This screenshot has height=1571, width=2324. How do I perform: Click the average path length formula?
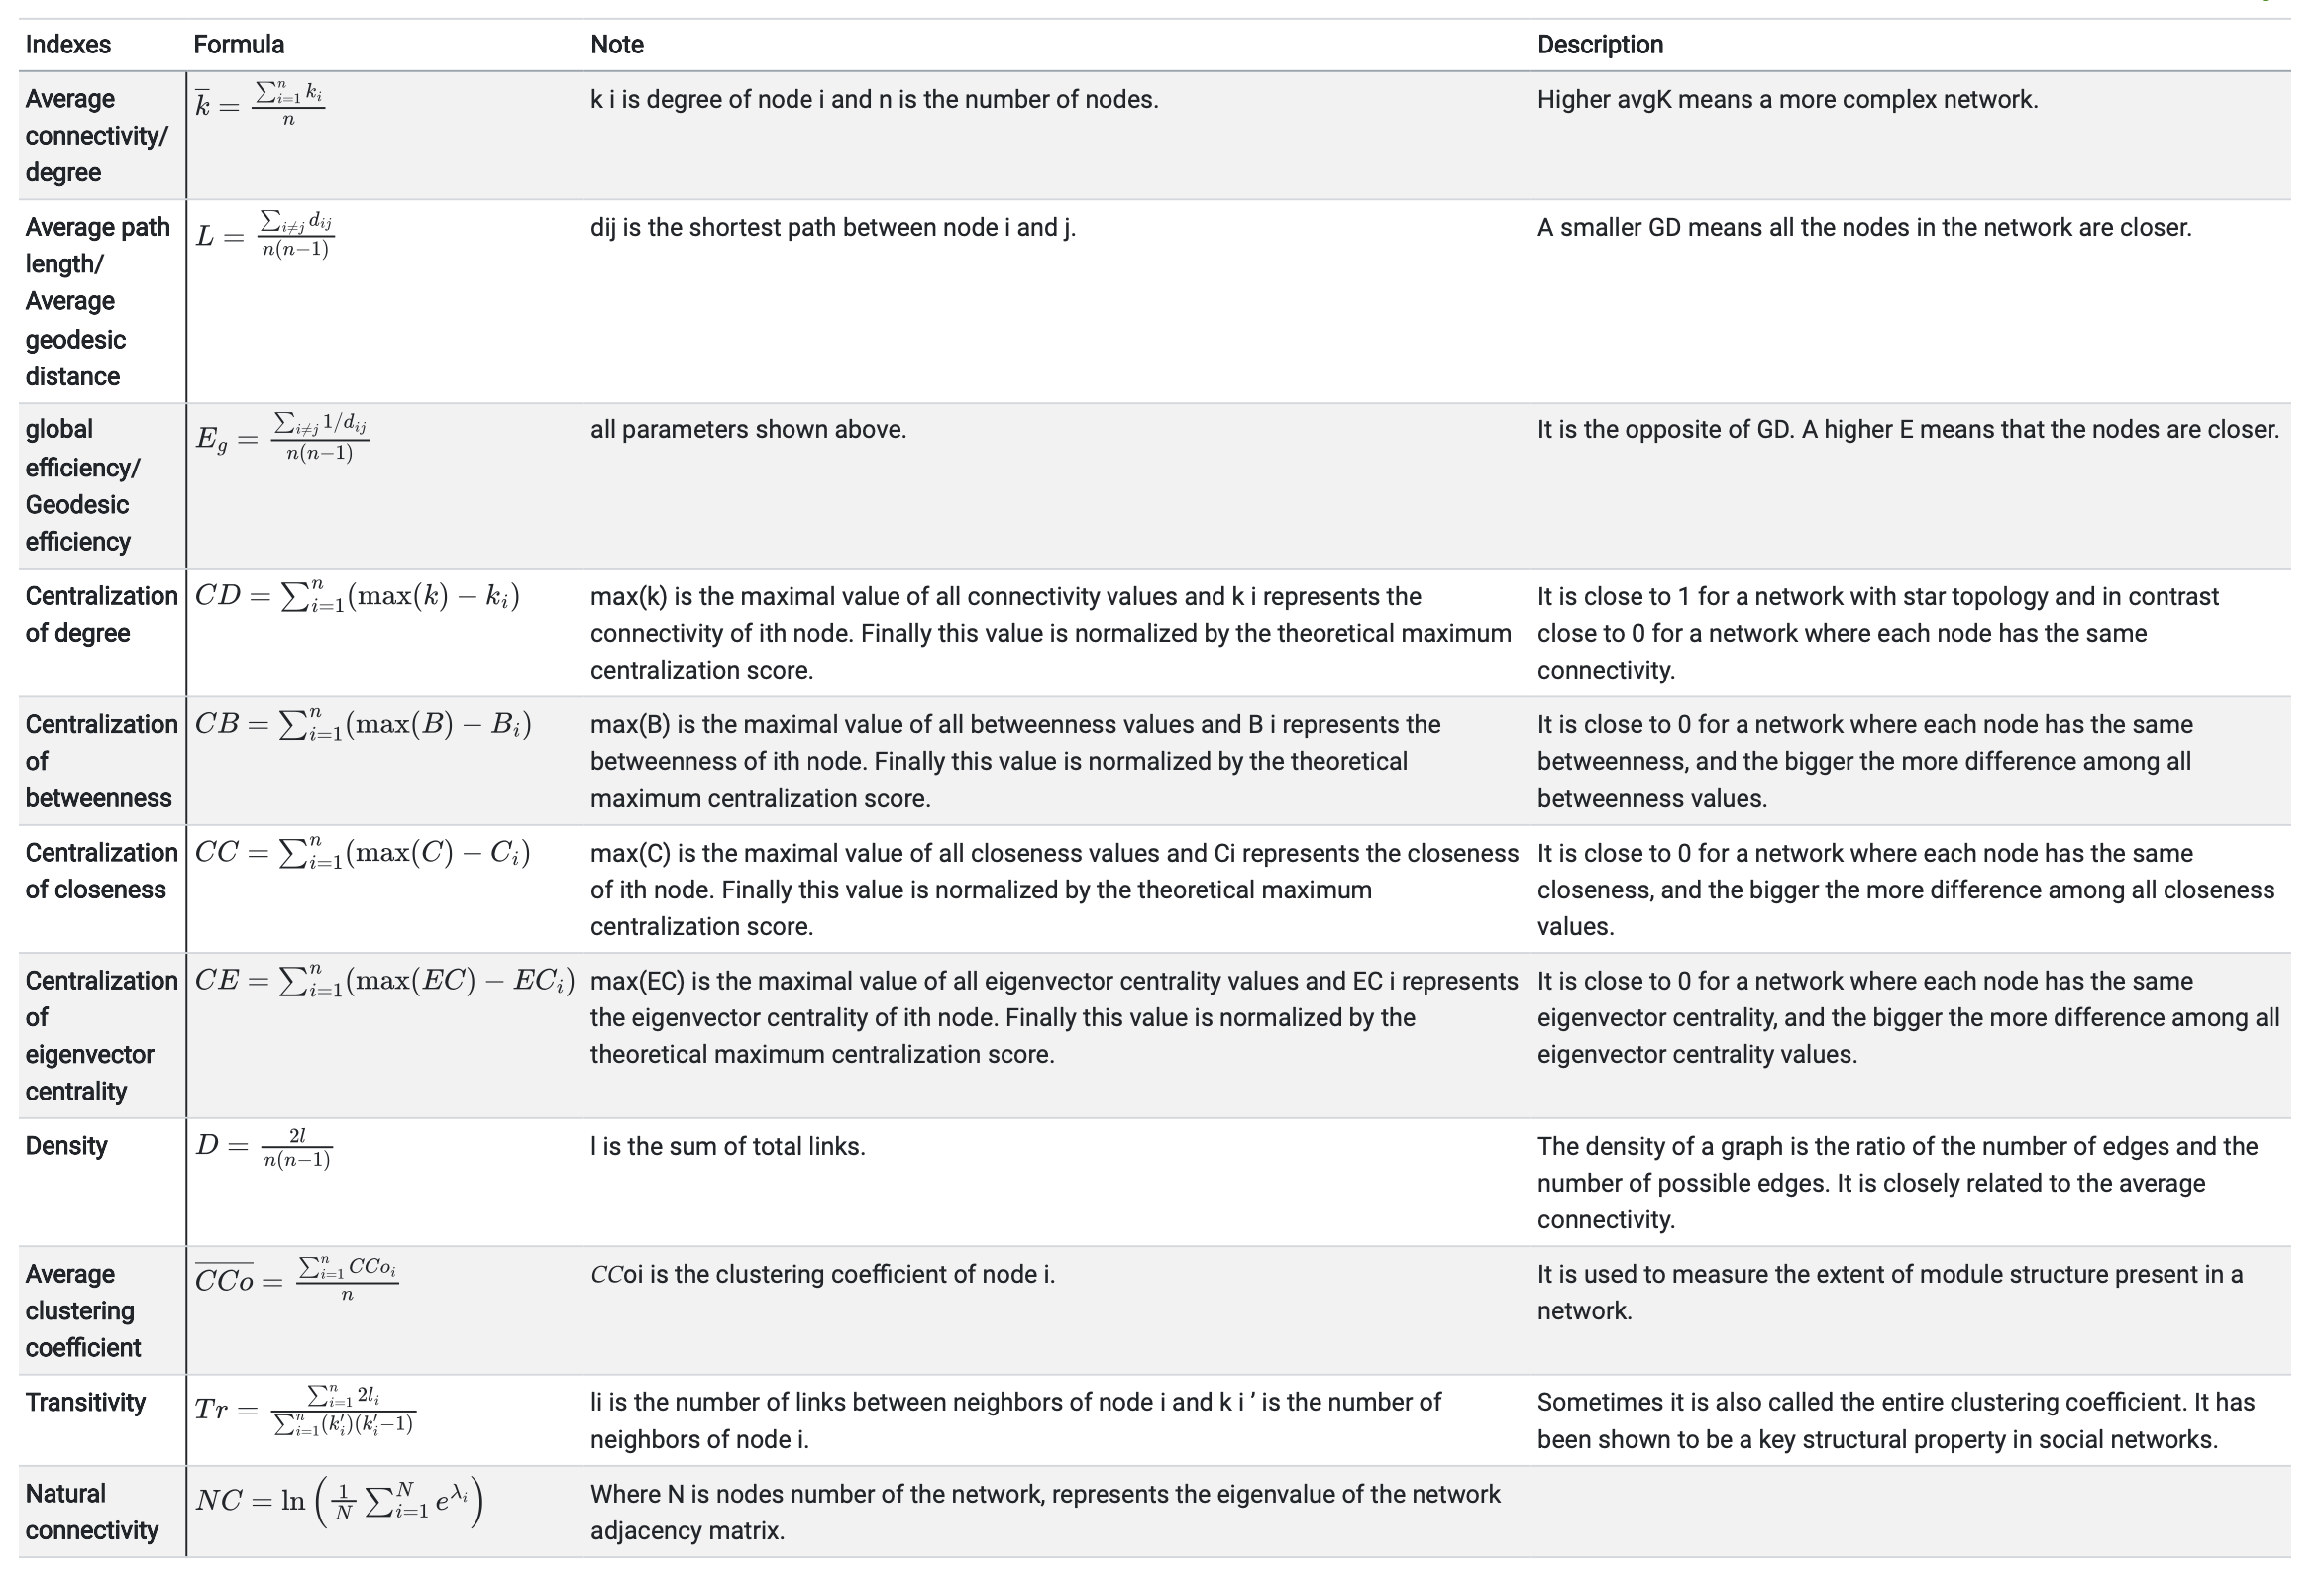[265, 234]
